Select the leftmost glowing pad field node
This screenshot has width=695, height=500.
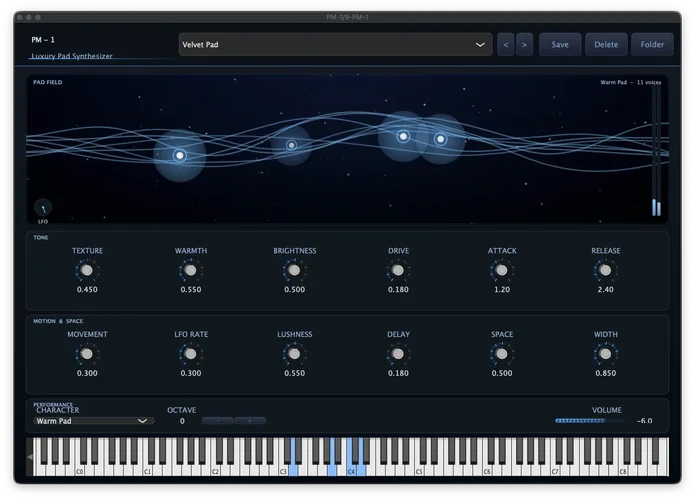[x=180, y=155]
